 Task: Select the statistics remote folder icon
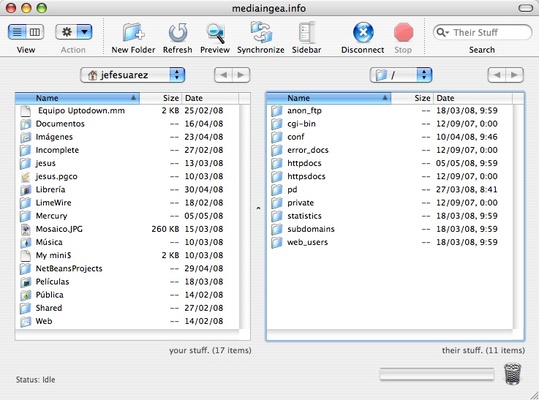[x=277, y=216]
